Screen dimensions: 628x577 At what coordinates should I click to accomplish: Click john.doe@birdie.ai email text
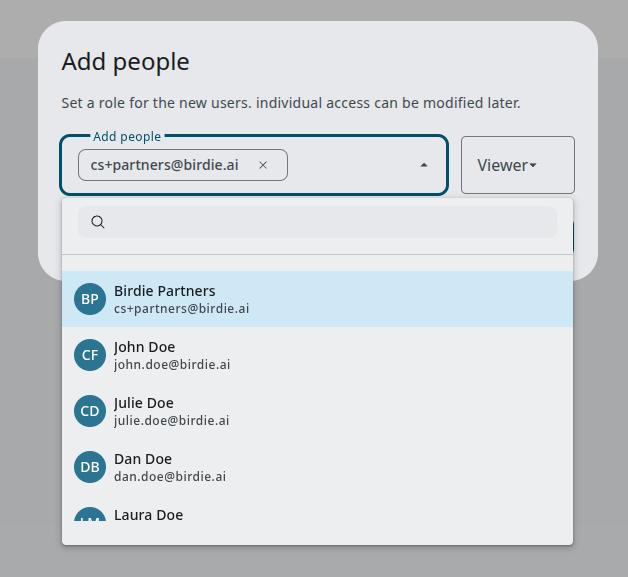172,365
